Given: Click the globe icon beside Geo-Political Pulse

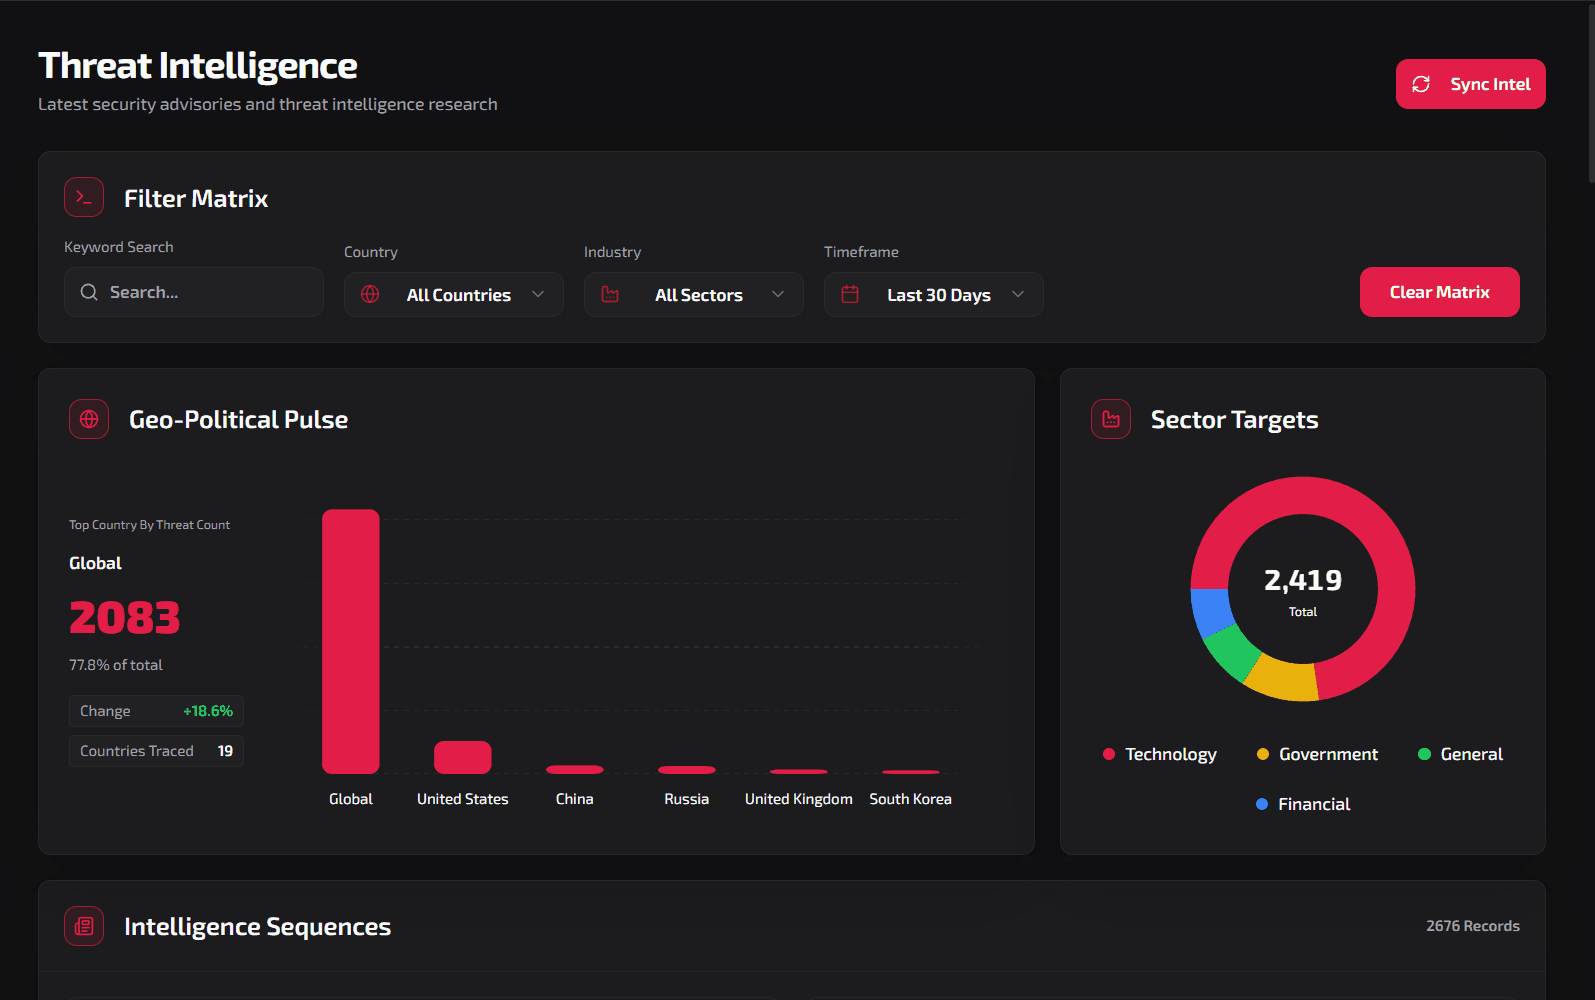Looking at the screenshot, I should click(x=89, y=419).
